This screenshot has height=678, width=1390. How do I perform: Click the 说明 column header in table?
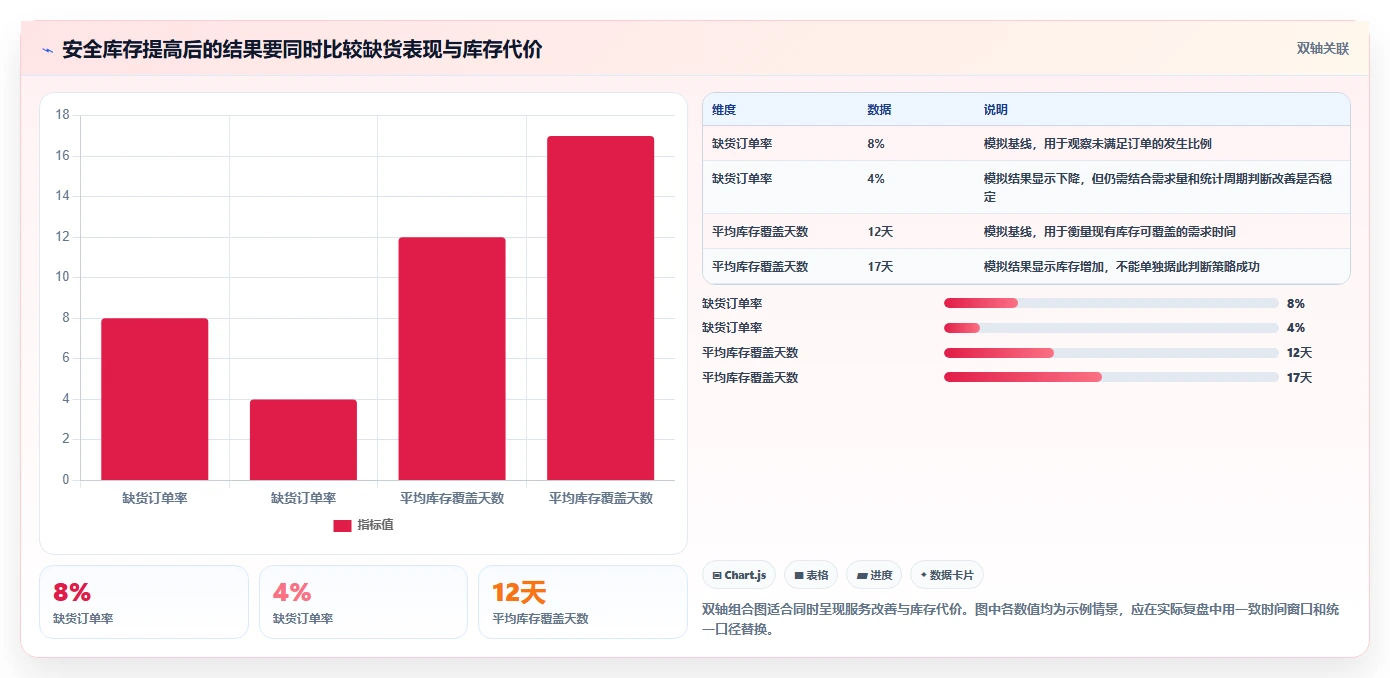pyautogui.click(x=996, y=110)
